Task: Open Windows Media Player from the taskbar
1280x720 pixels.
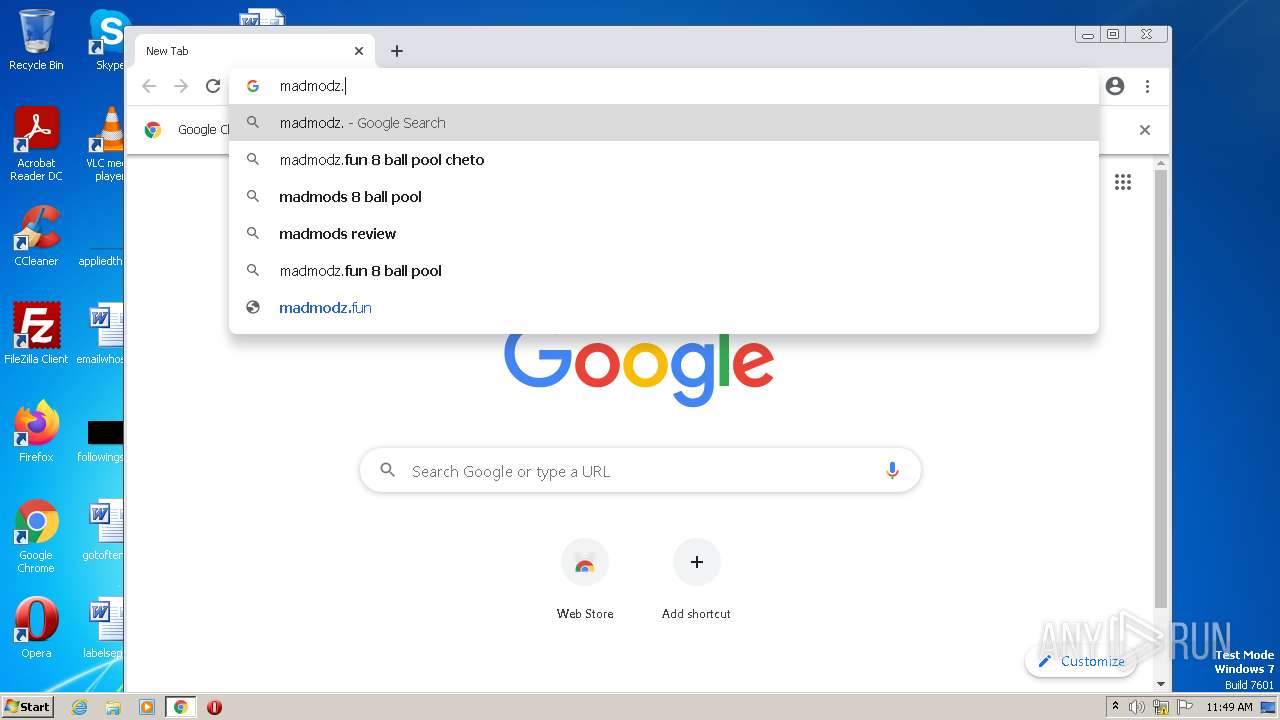Action: pyautogui.click(x=147, y=707)
